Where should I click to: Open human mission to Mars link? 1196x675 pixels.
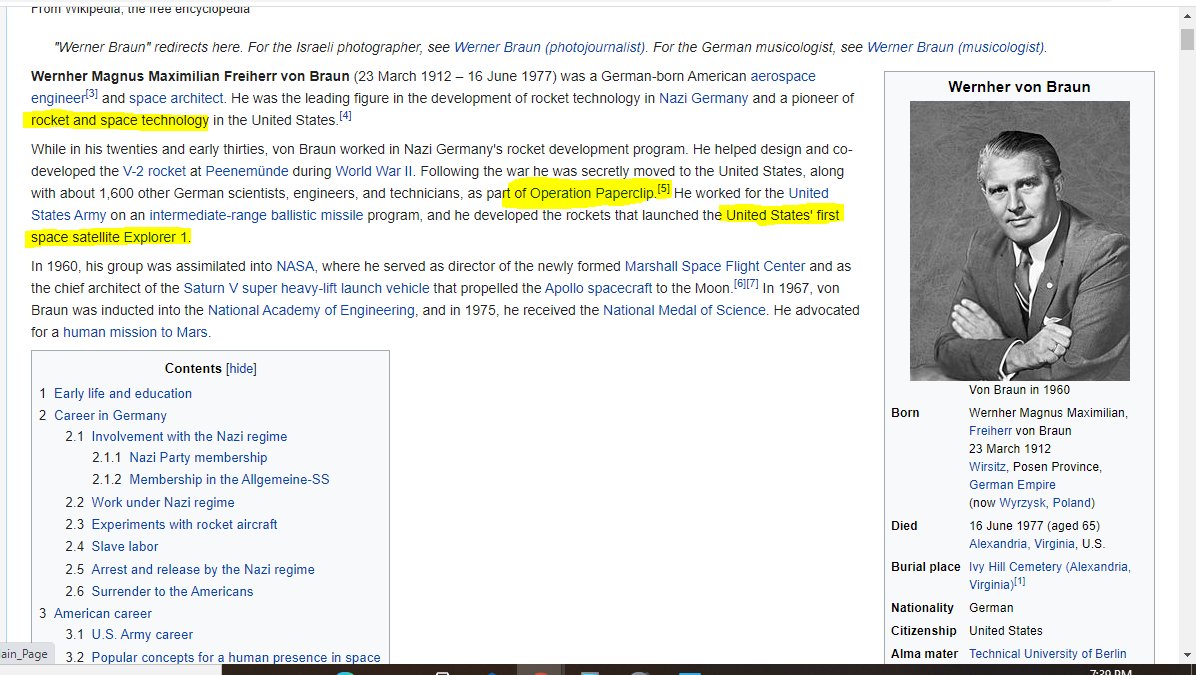135,333
